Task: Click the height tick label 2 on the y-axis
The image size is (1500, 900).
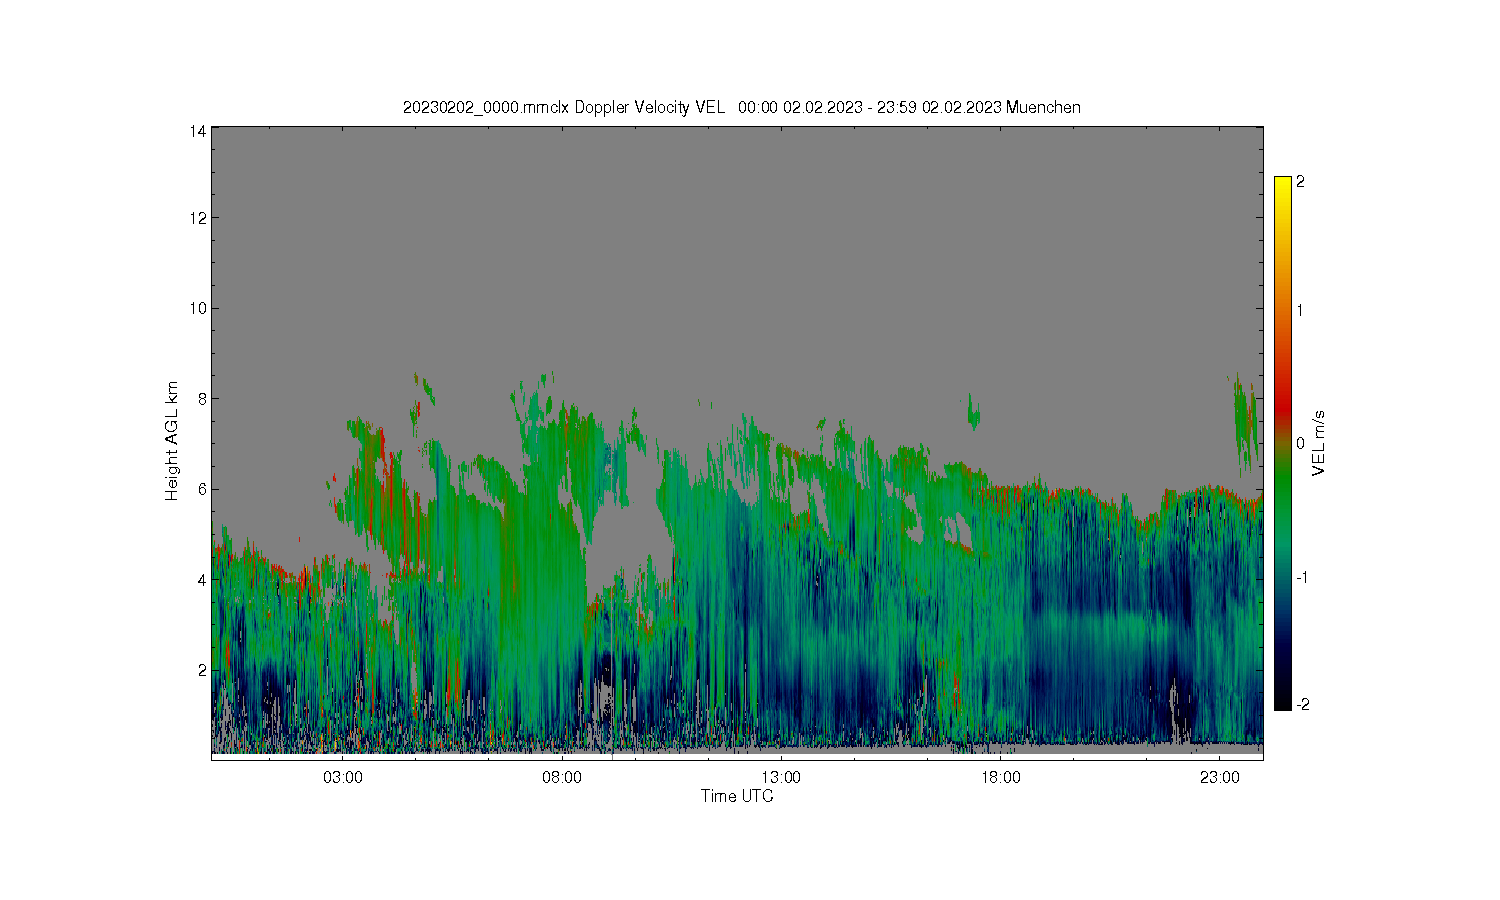Action: tap(202, 670)
